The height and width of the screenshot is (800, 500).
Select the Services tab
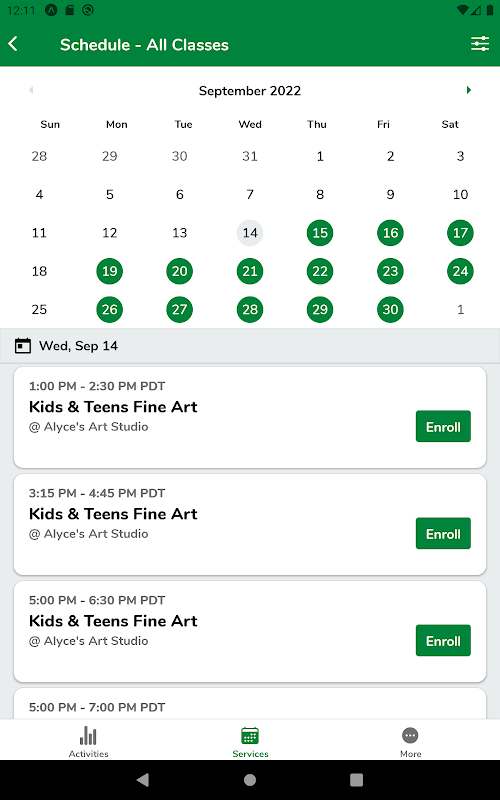250,741
